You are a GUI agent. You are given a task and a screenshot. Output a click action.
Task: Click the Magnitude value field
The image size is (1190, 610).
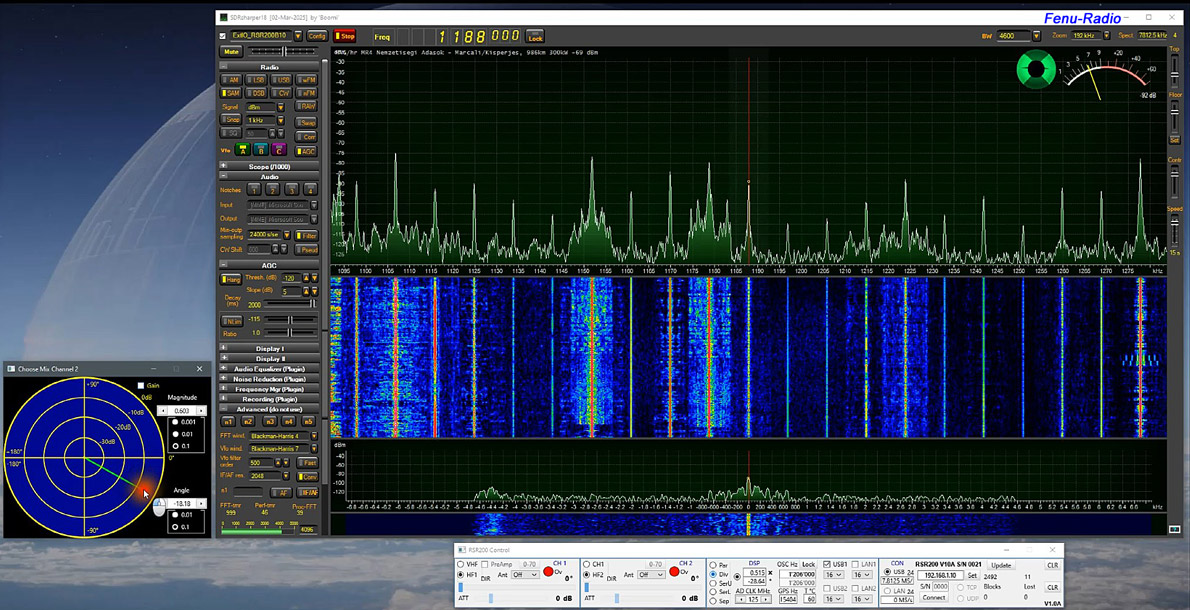point(180,410)
